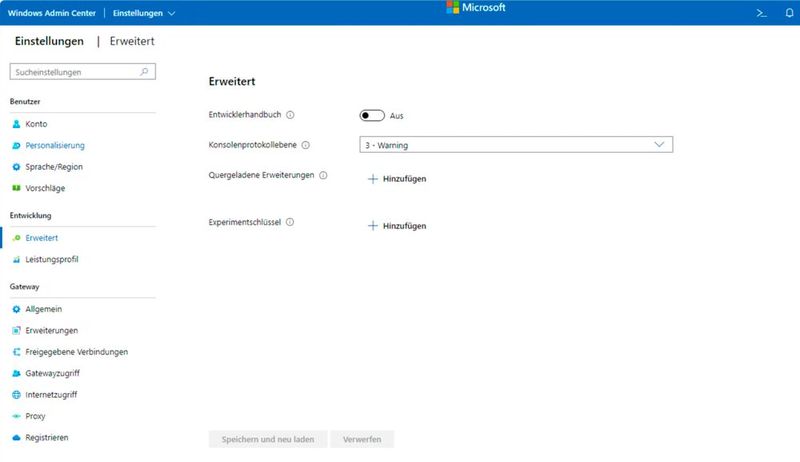Image resolution: width=800 pixels, height=462 pixels.
Task: Add an Experimentschlüssel via Hinzufügen
Action: [397, 226]
